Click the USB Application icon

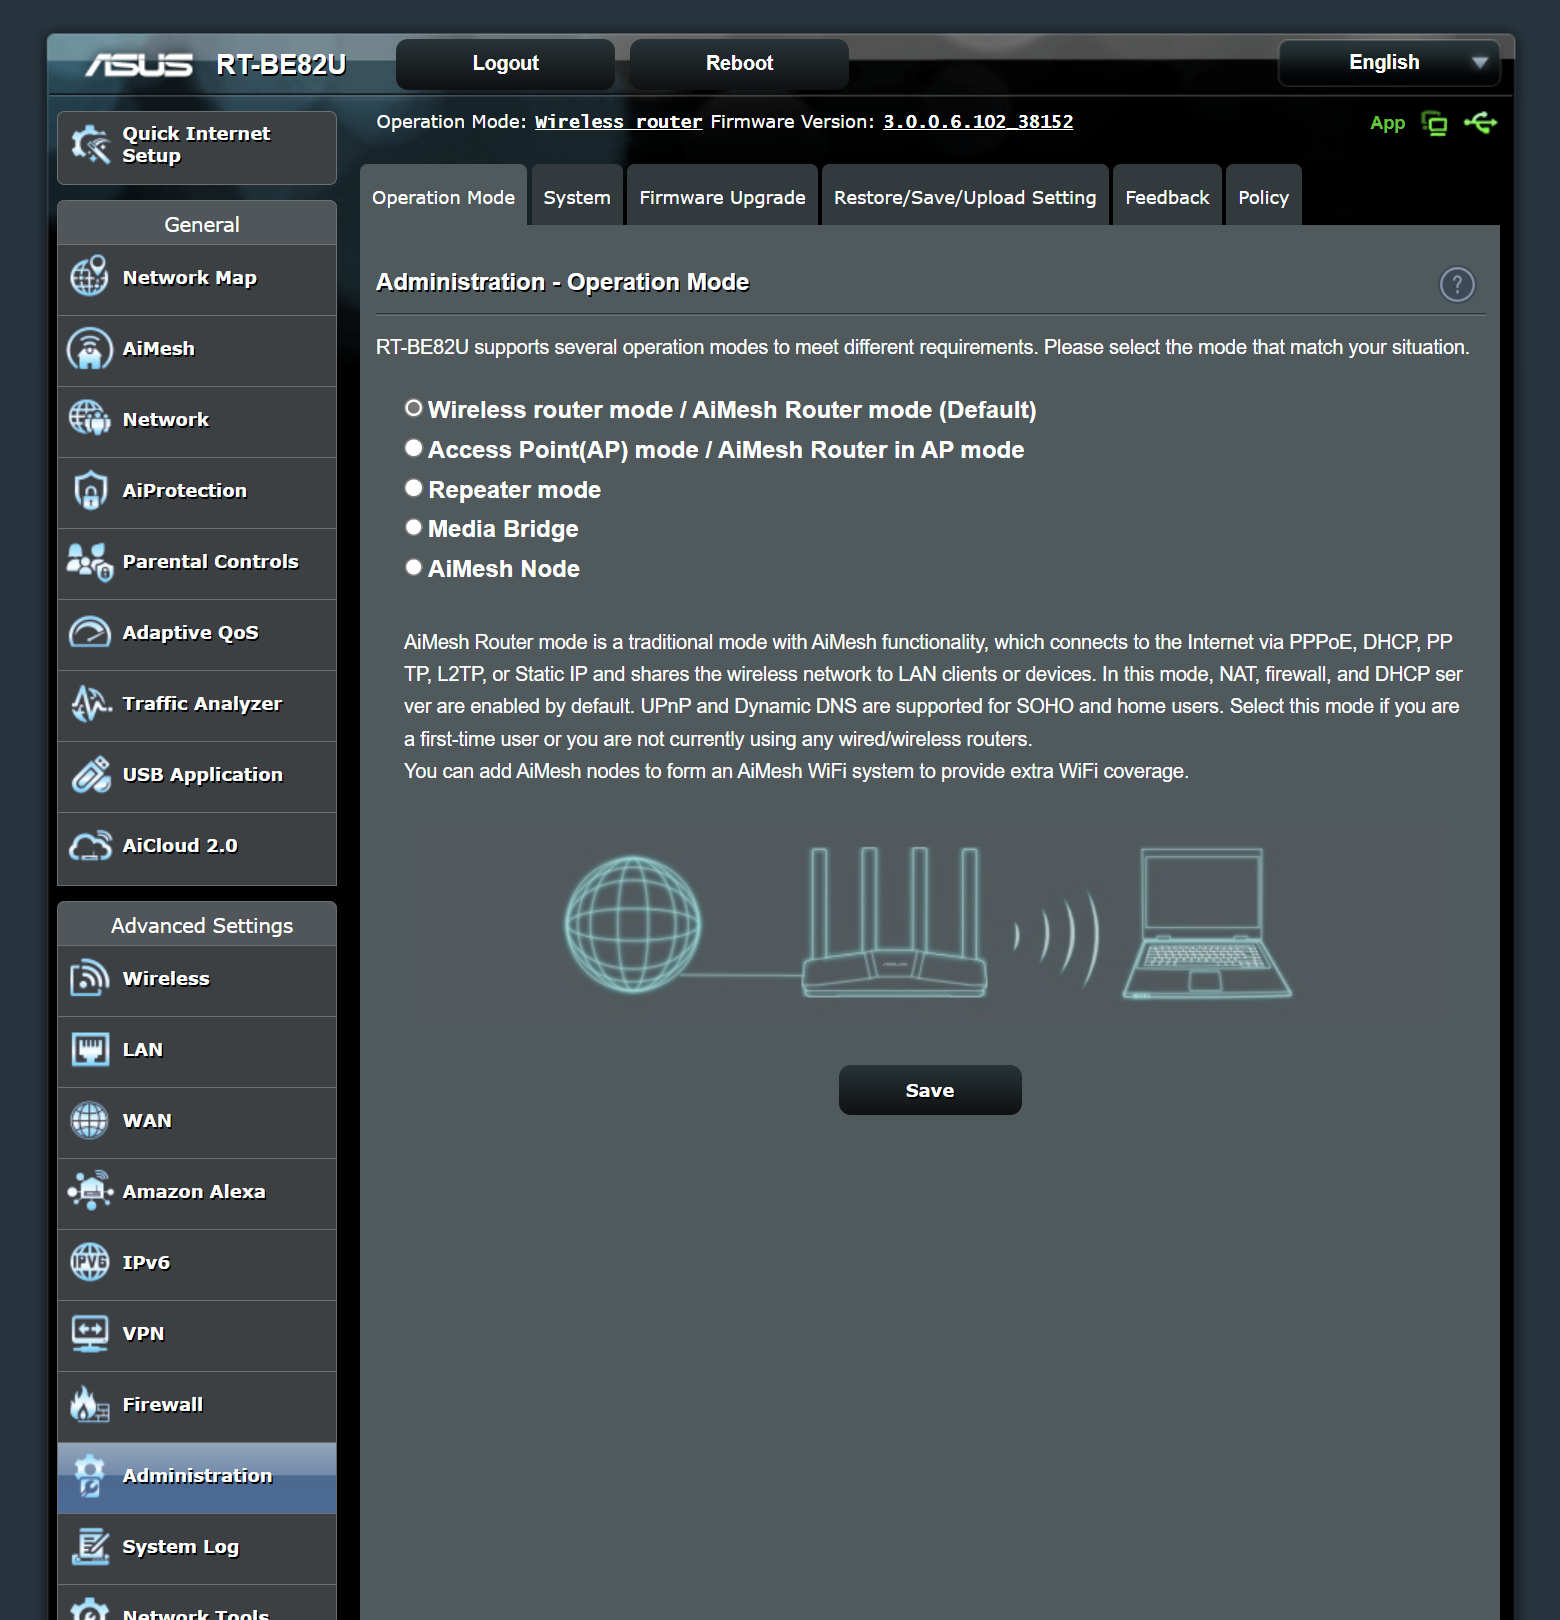[x=90, y=774]
